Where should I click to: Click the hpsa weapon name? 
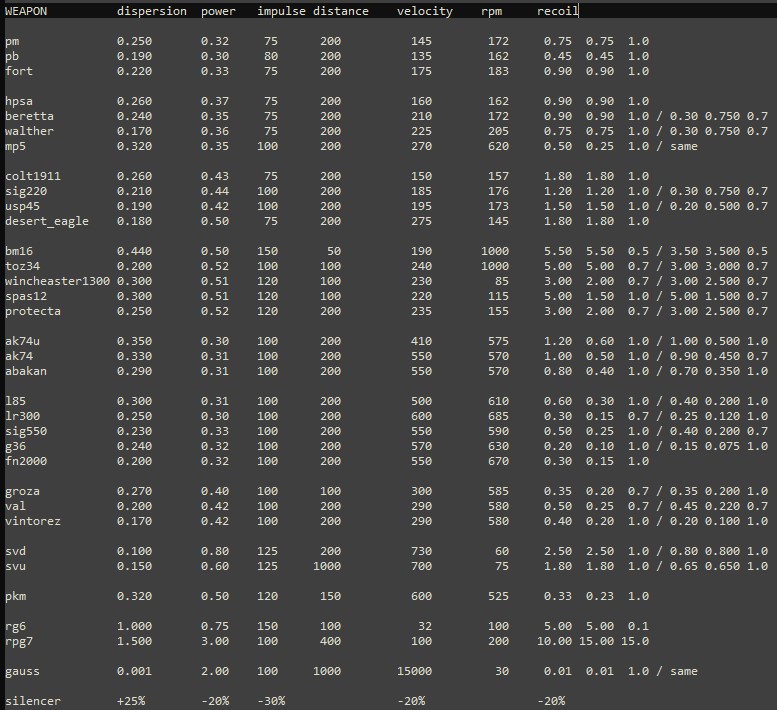click(x=19, y=102)
